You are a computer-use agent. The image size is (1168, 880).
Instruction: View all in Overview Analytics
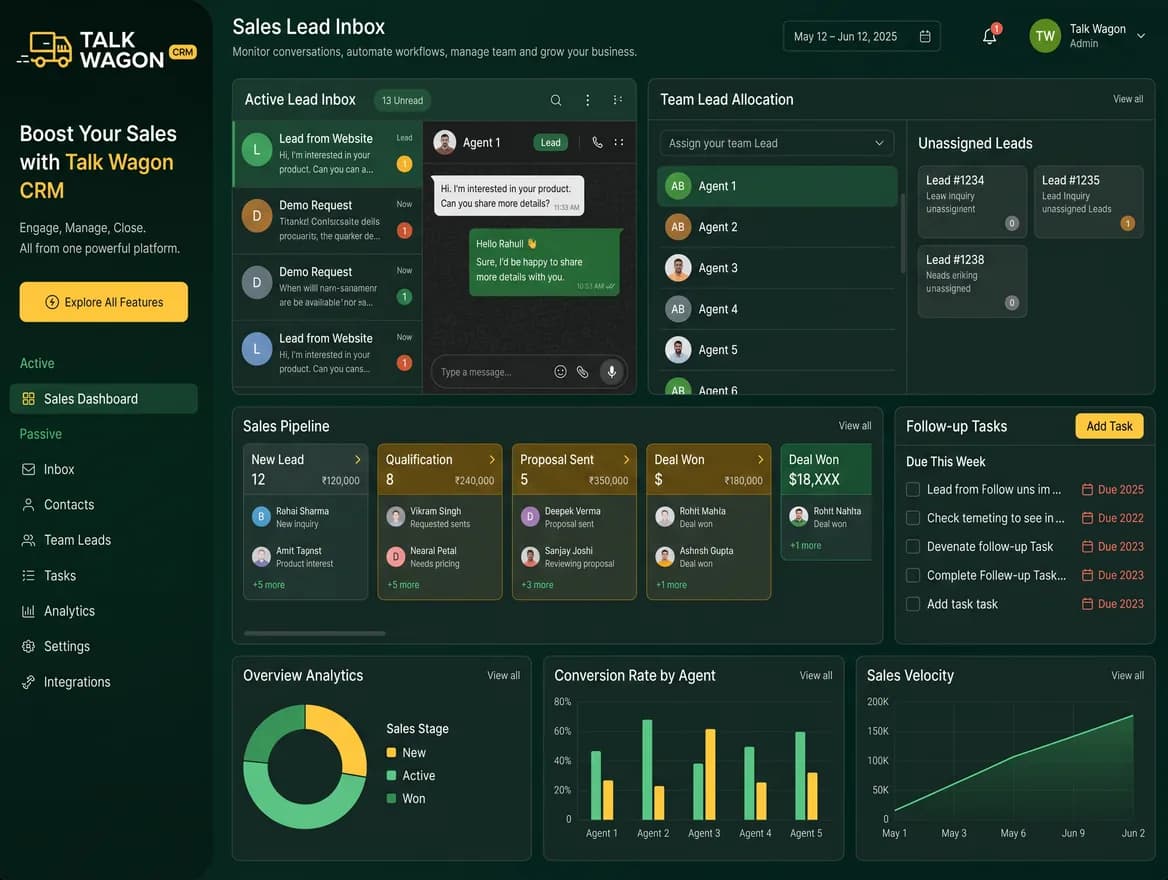click(x=504, y=675)
